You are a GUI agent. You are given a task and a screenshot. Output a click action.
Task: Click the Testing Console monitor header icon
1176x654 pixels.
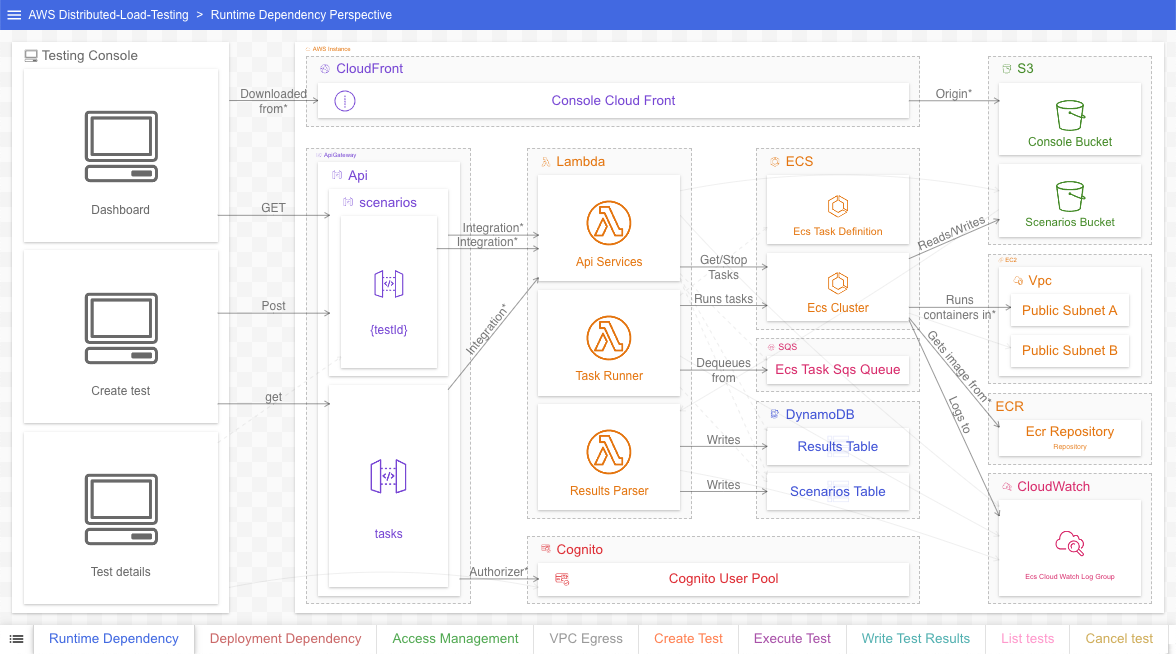click(31, 56)
